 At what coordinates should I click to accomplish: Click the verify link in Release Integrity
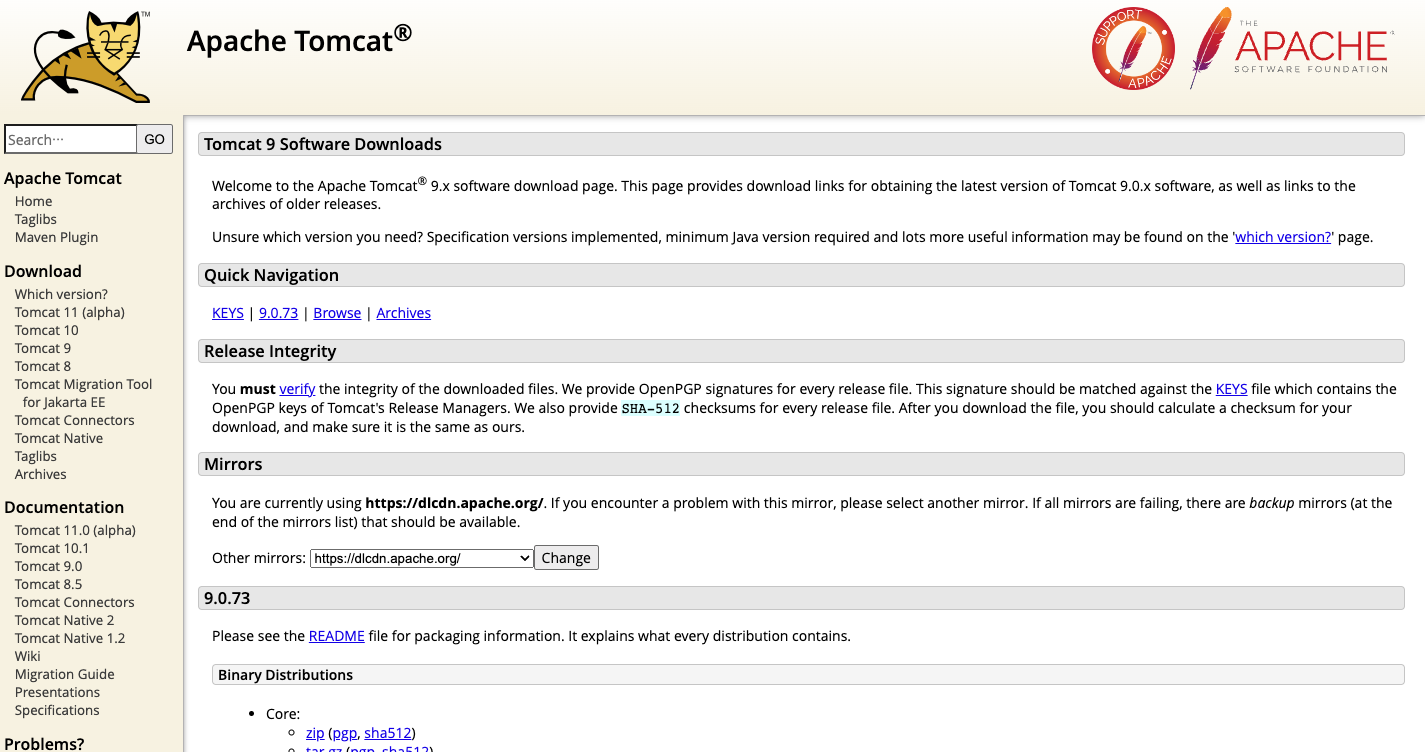coord(298,389)
